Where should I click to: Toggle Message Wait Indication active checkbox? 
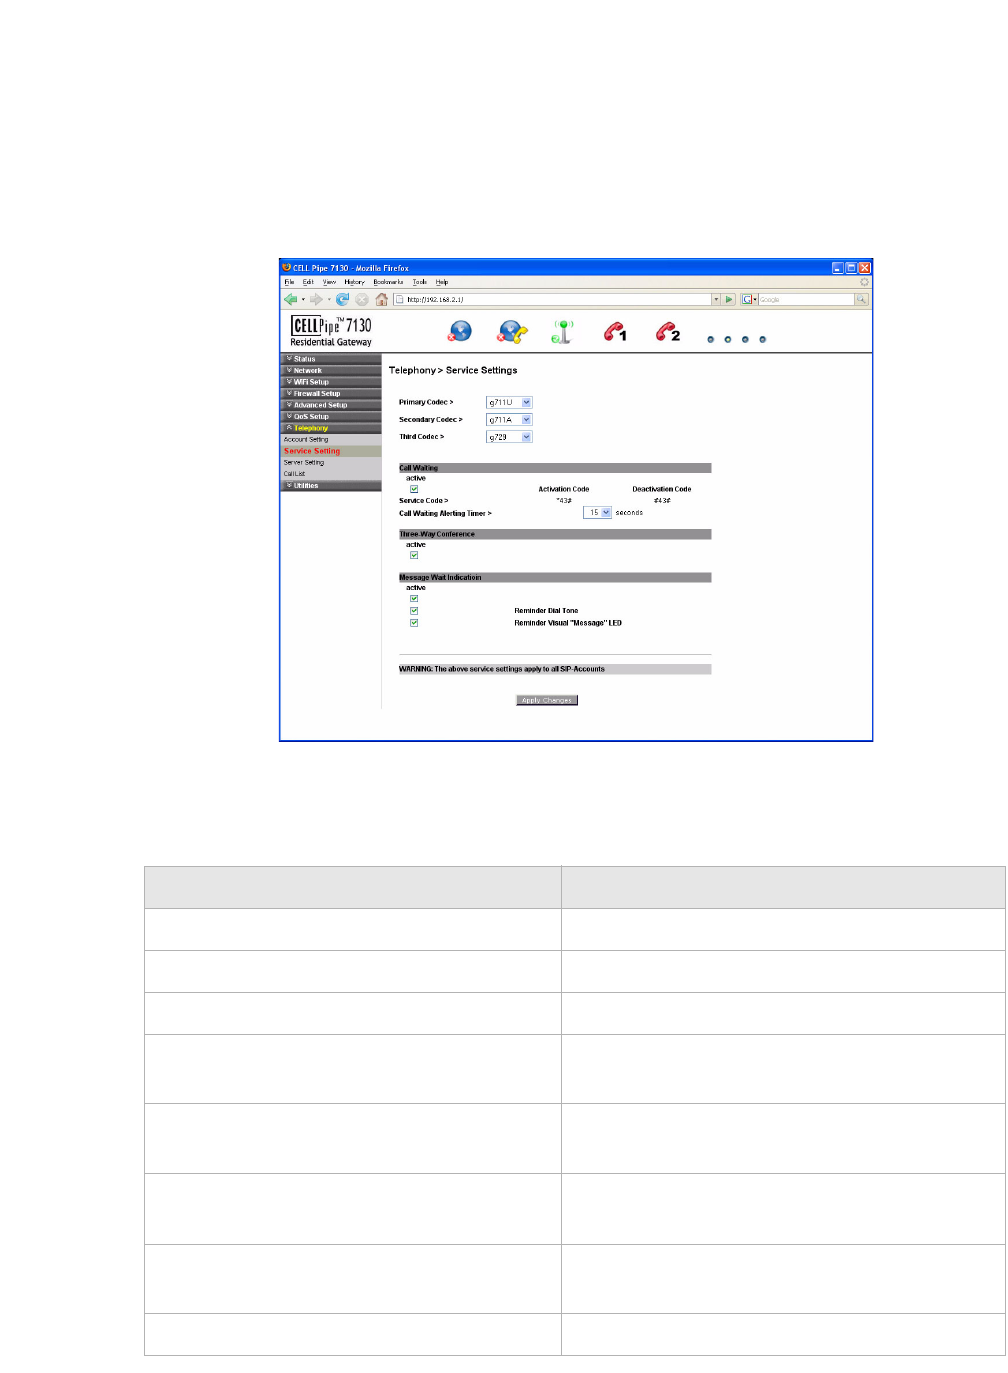pyautogui.click(x=414, y=598)
